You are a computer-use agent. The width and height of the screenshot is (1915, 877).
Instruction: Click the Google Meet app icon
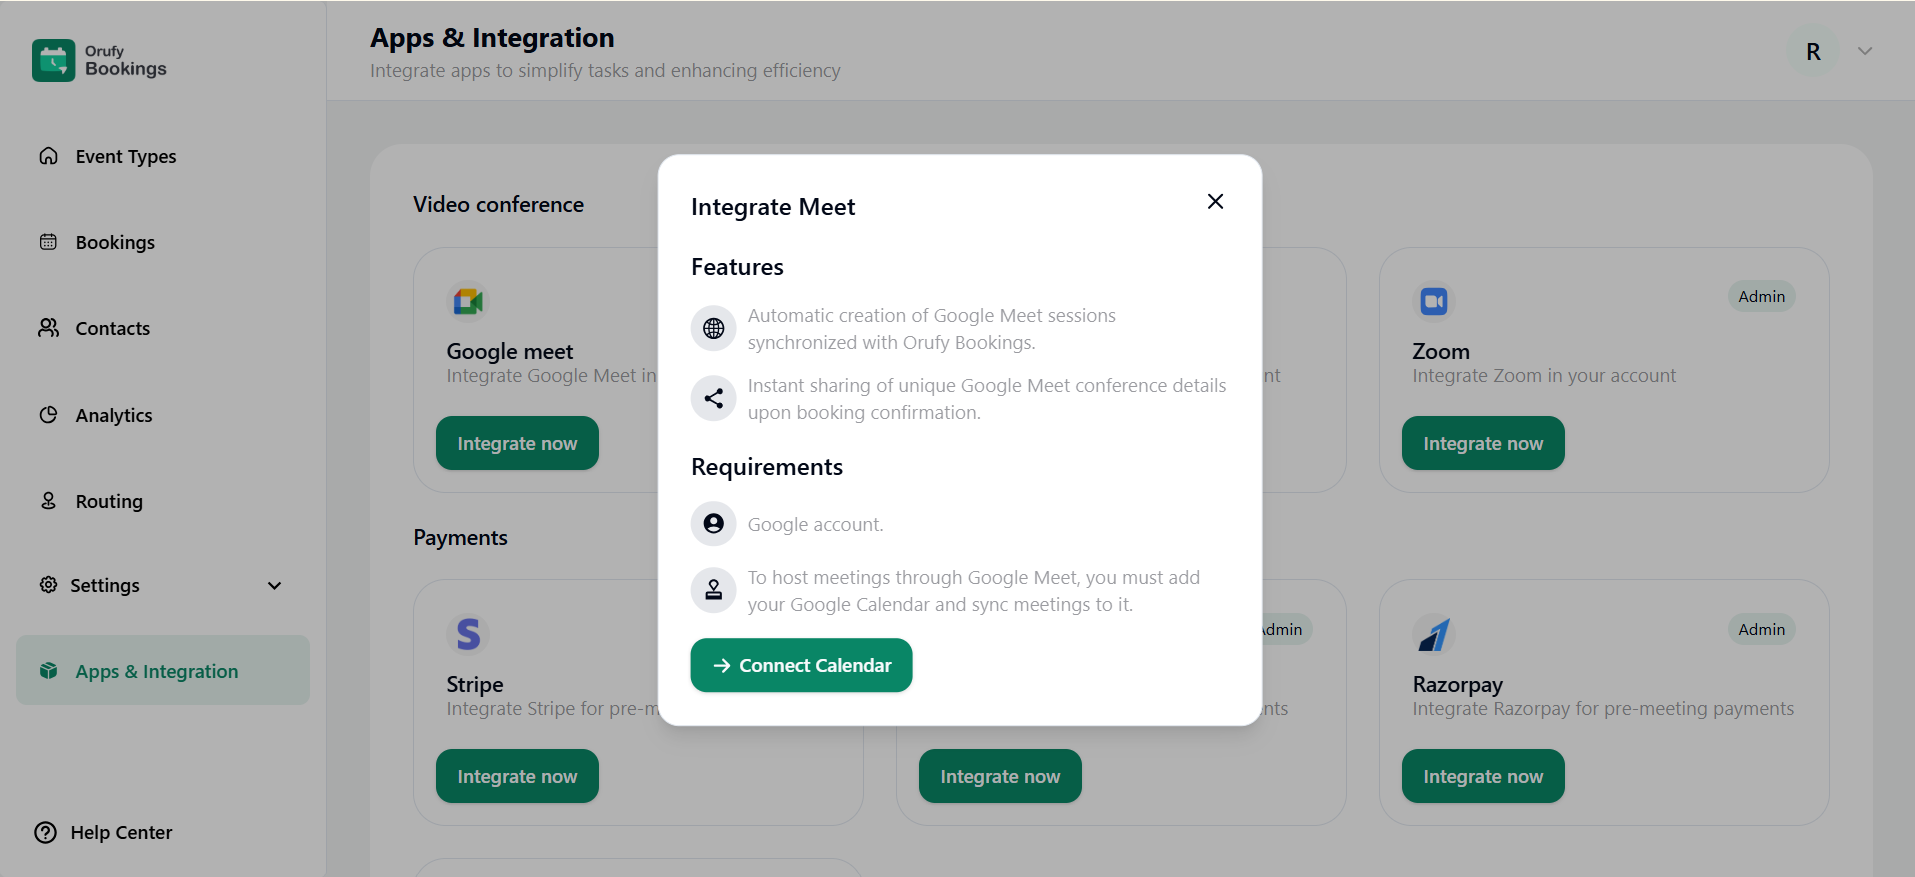click(468, 301)
